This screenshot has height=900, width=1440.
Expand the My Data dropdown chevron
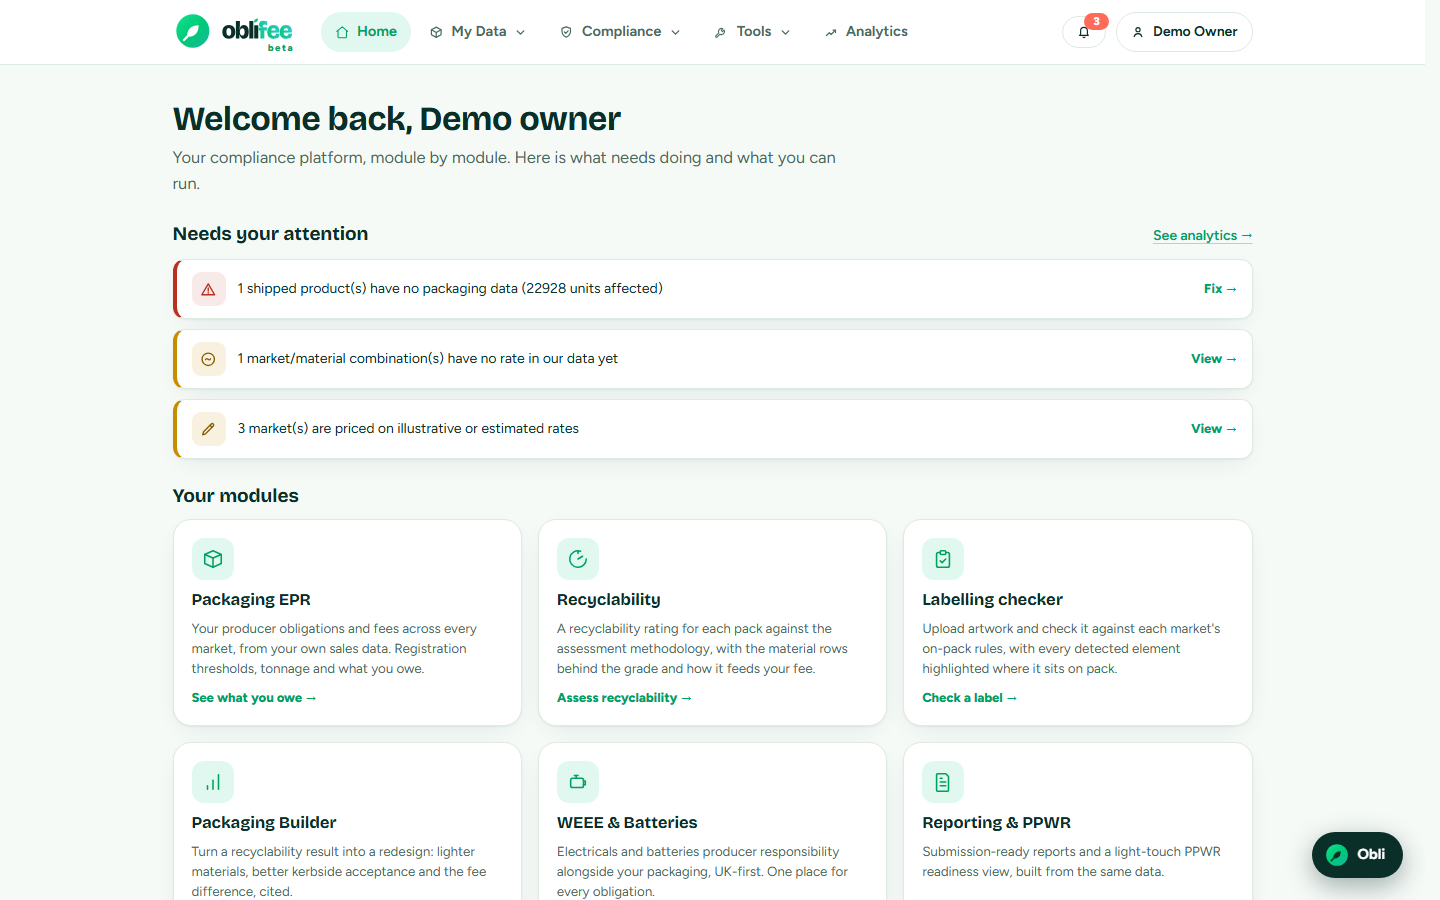tap(520, 32)
